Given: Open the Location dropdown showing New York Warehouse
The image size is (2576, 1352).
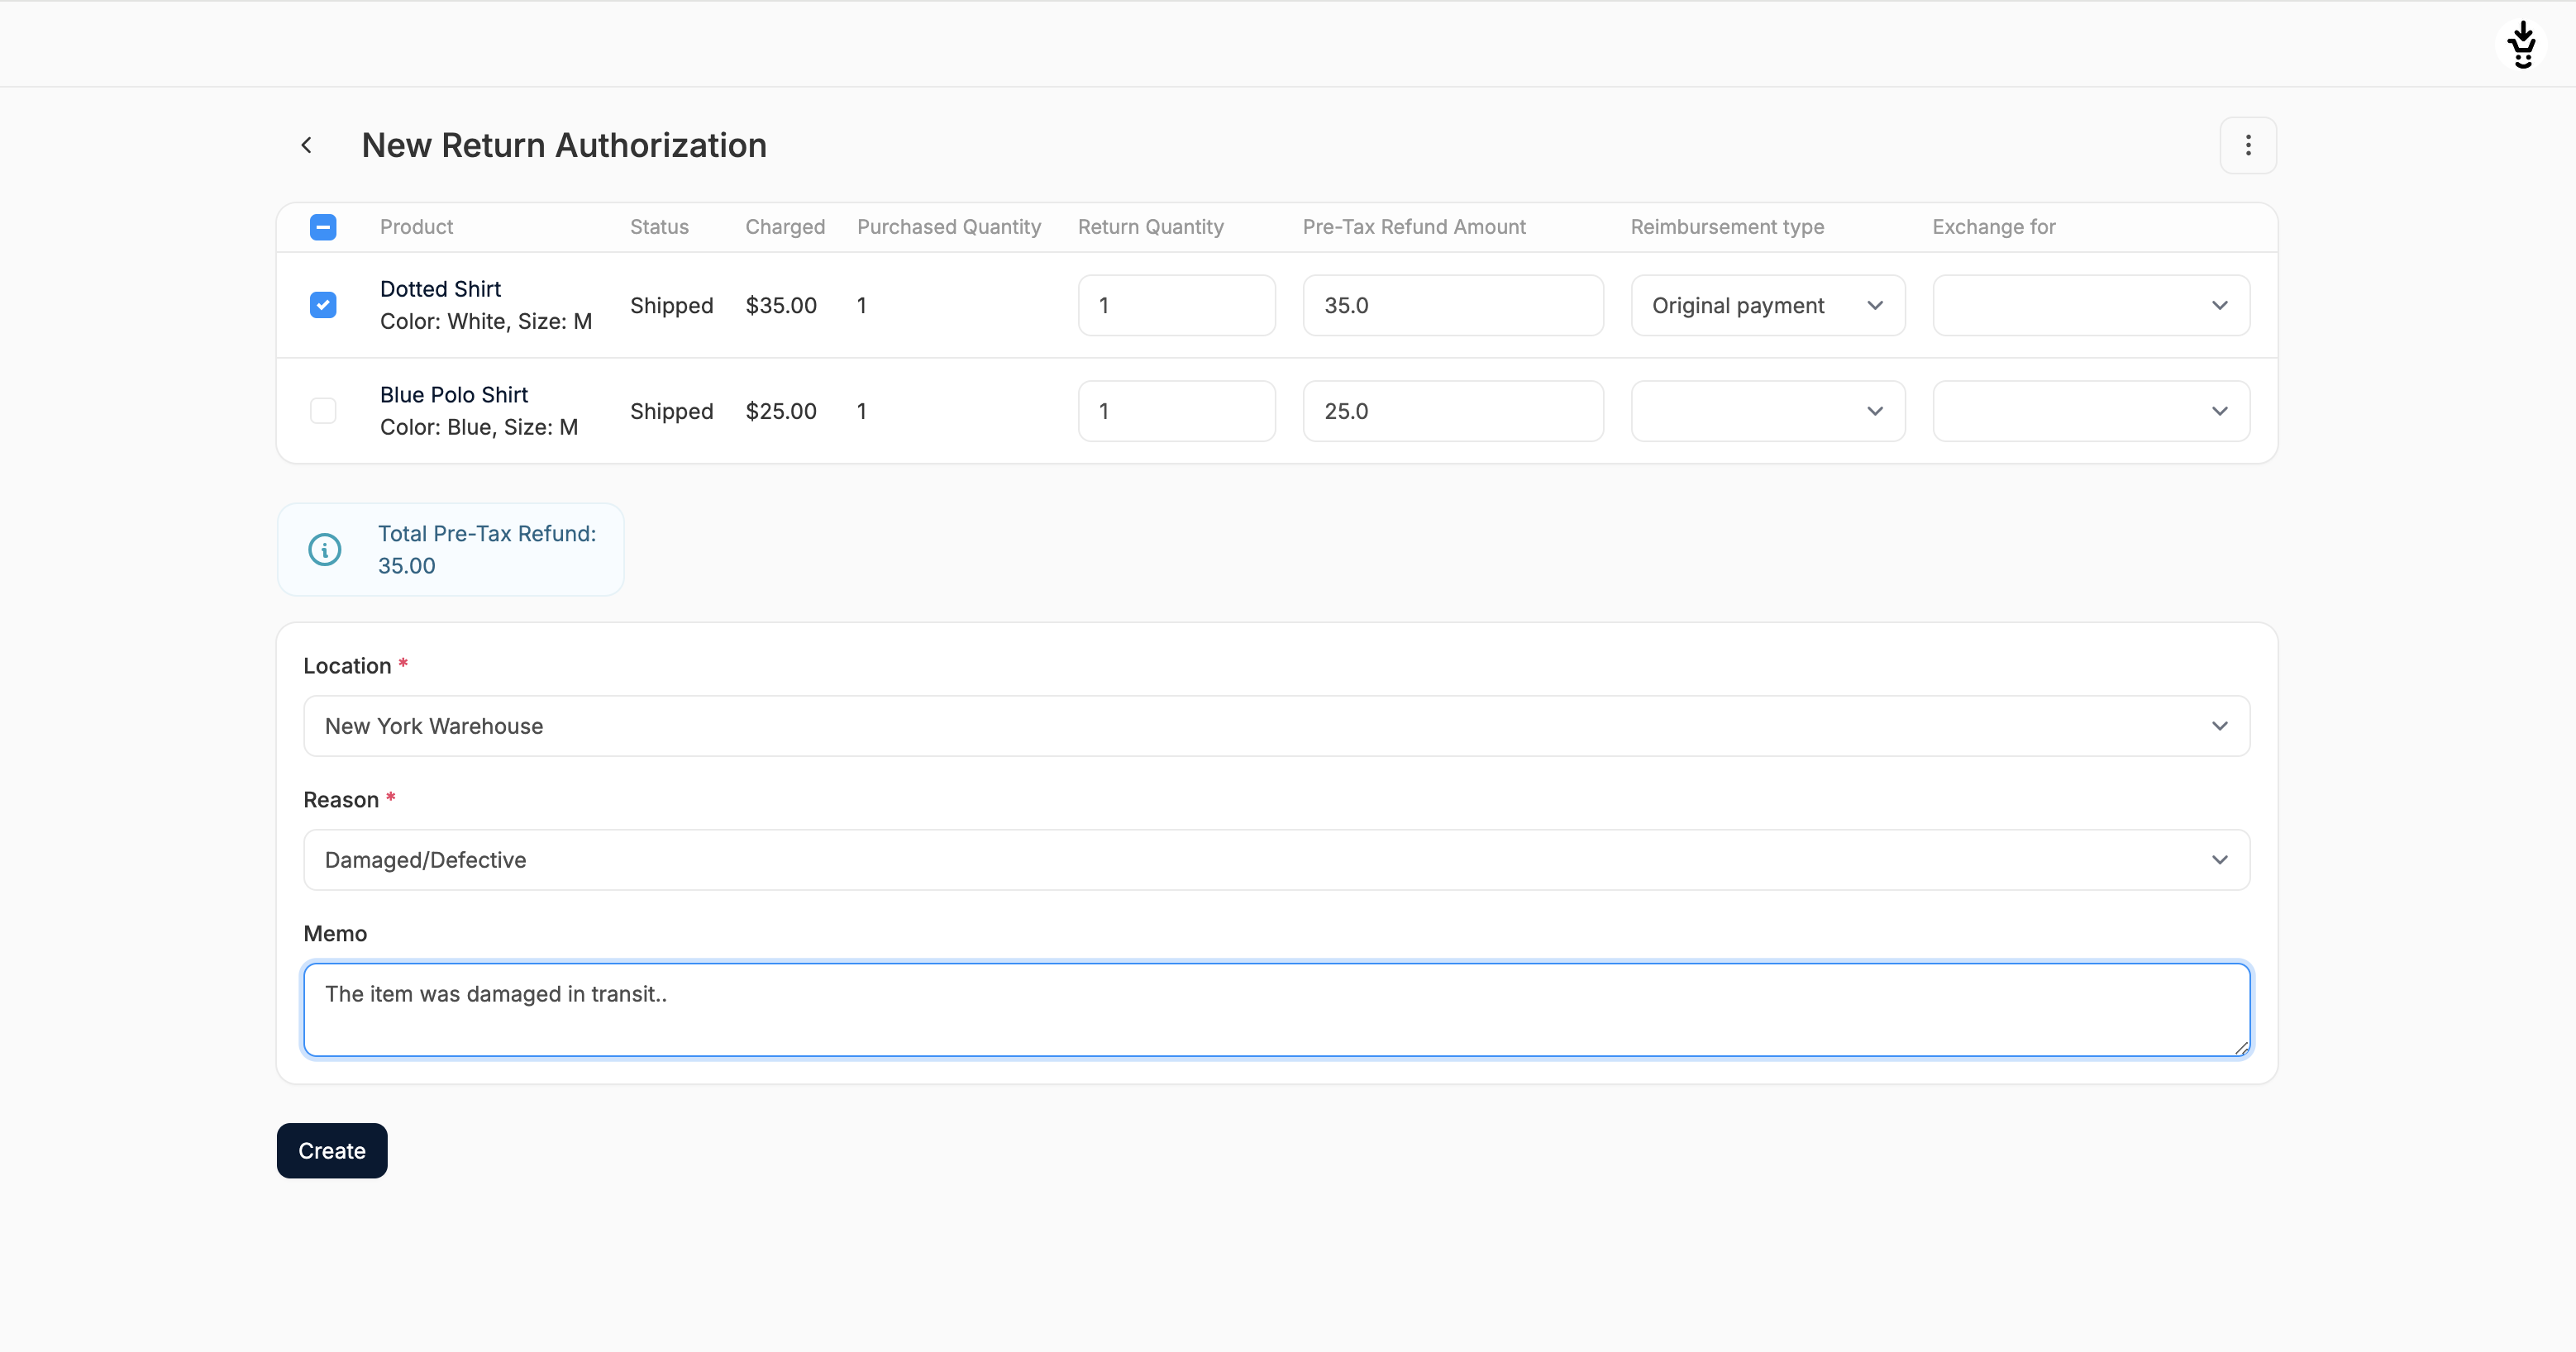Looking at the screenshot, I should pyautogui.click(x=1276, y=726).
